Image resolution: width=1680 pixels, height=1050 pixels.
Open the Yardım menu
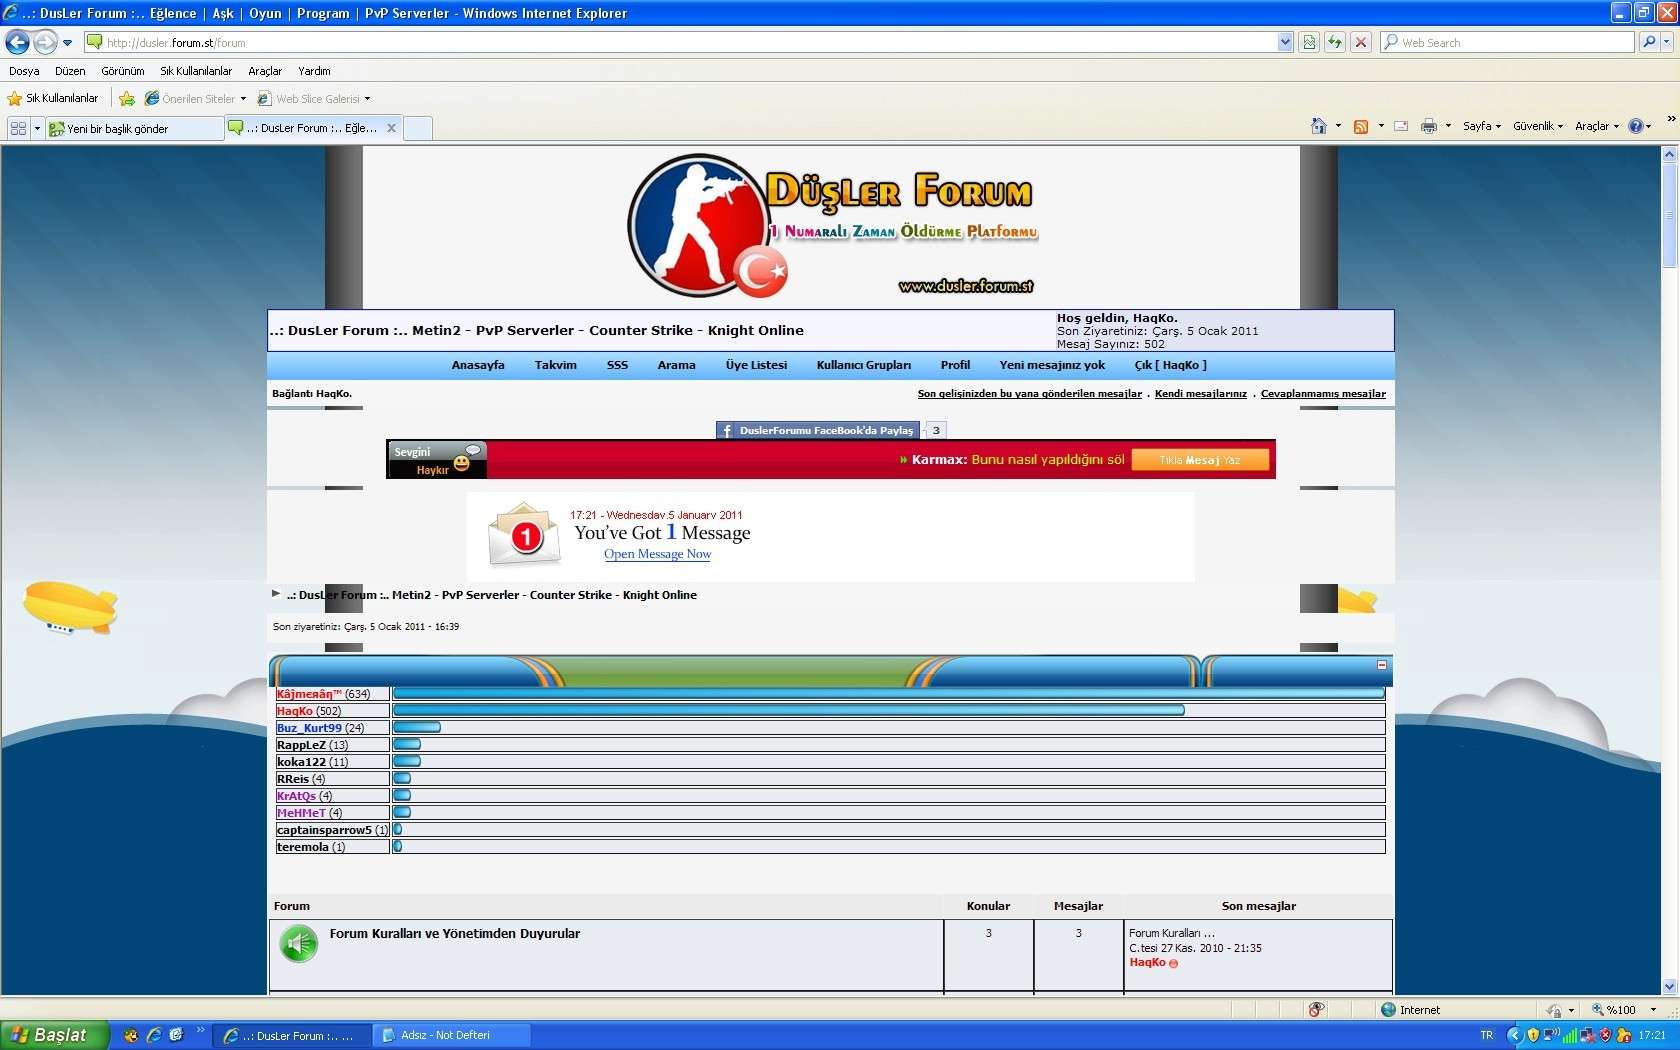[314, 71]
